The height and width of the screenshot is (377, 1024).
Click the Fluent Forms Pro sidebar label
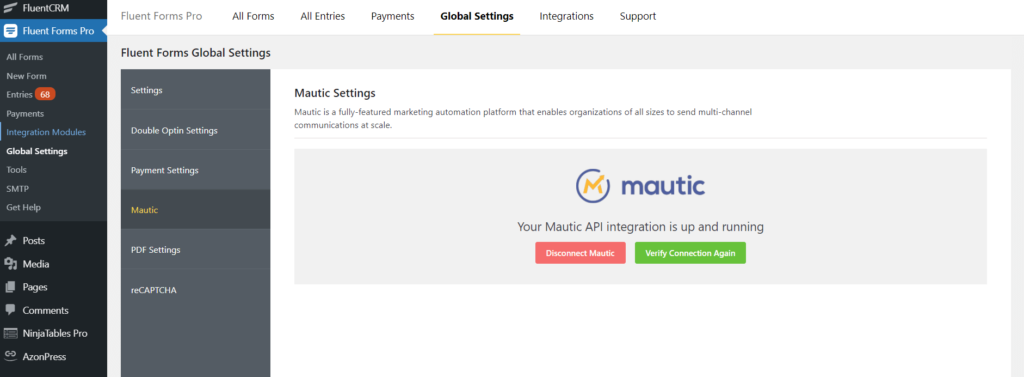[58, 31]
